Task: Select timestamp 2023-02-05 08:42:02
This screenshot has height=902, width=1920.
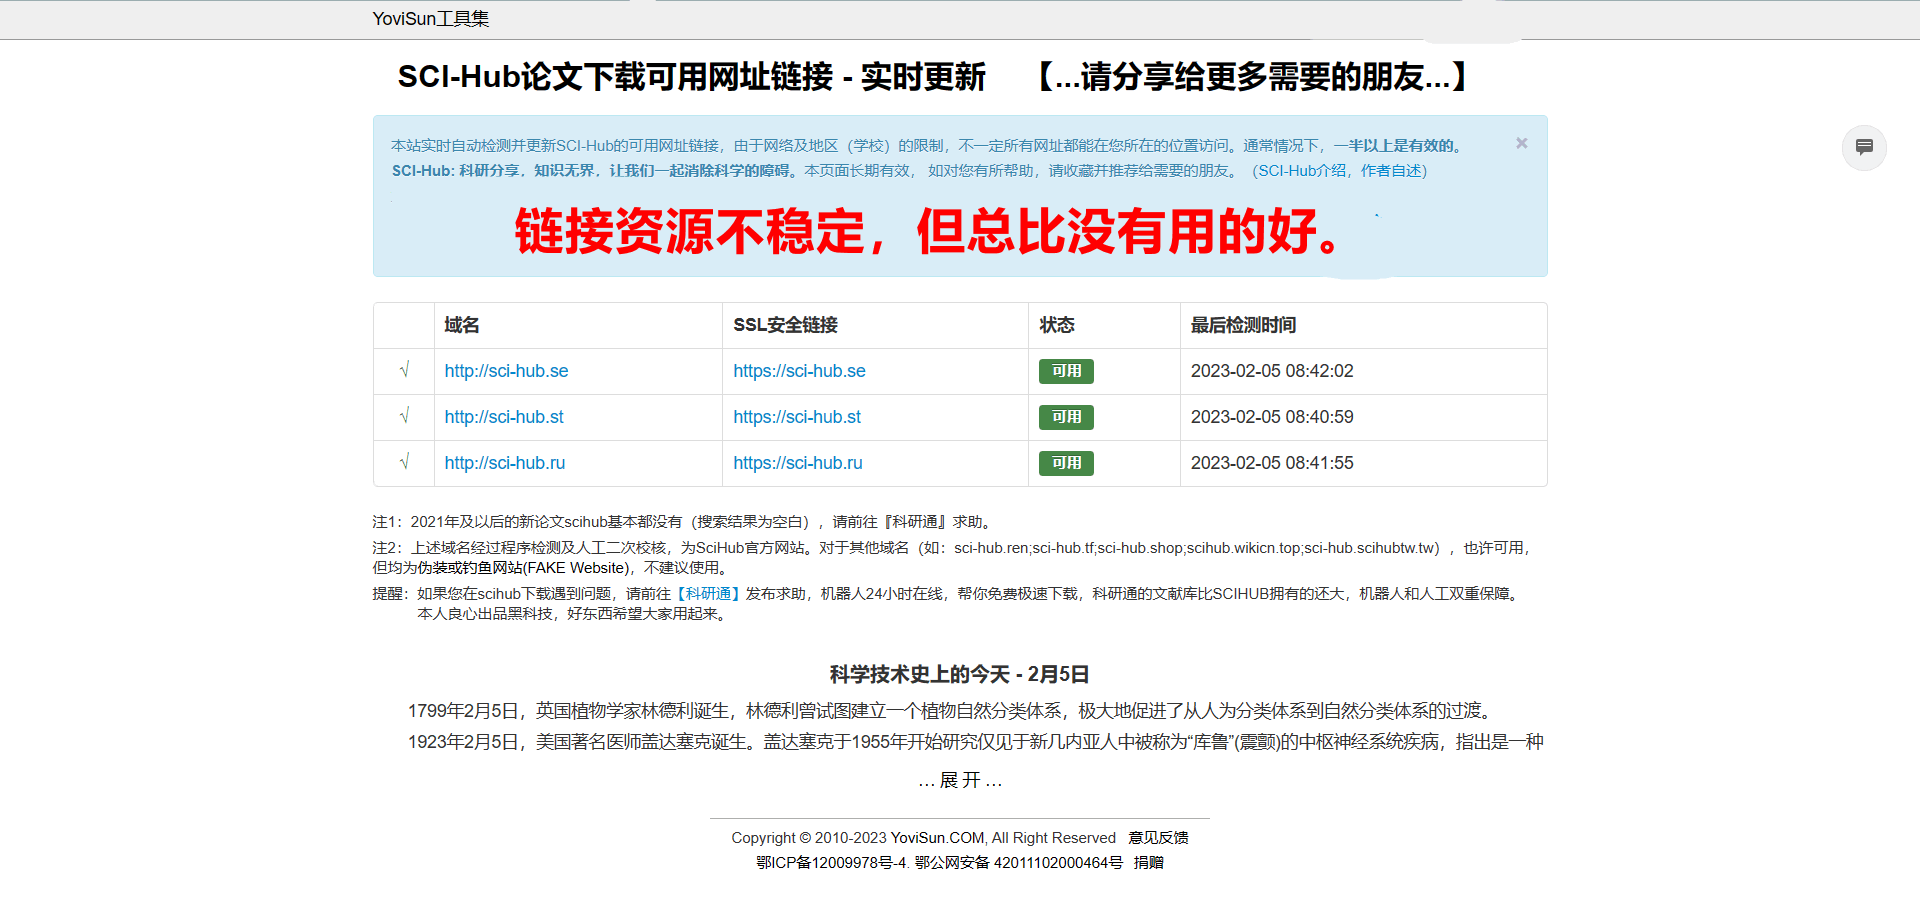Action: pos(1272,371)
